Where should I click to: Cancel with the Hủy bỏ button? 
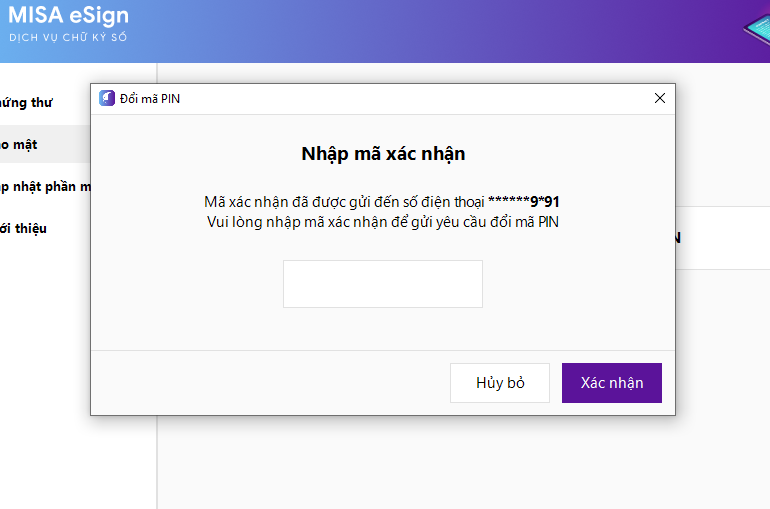500,383
